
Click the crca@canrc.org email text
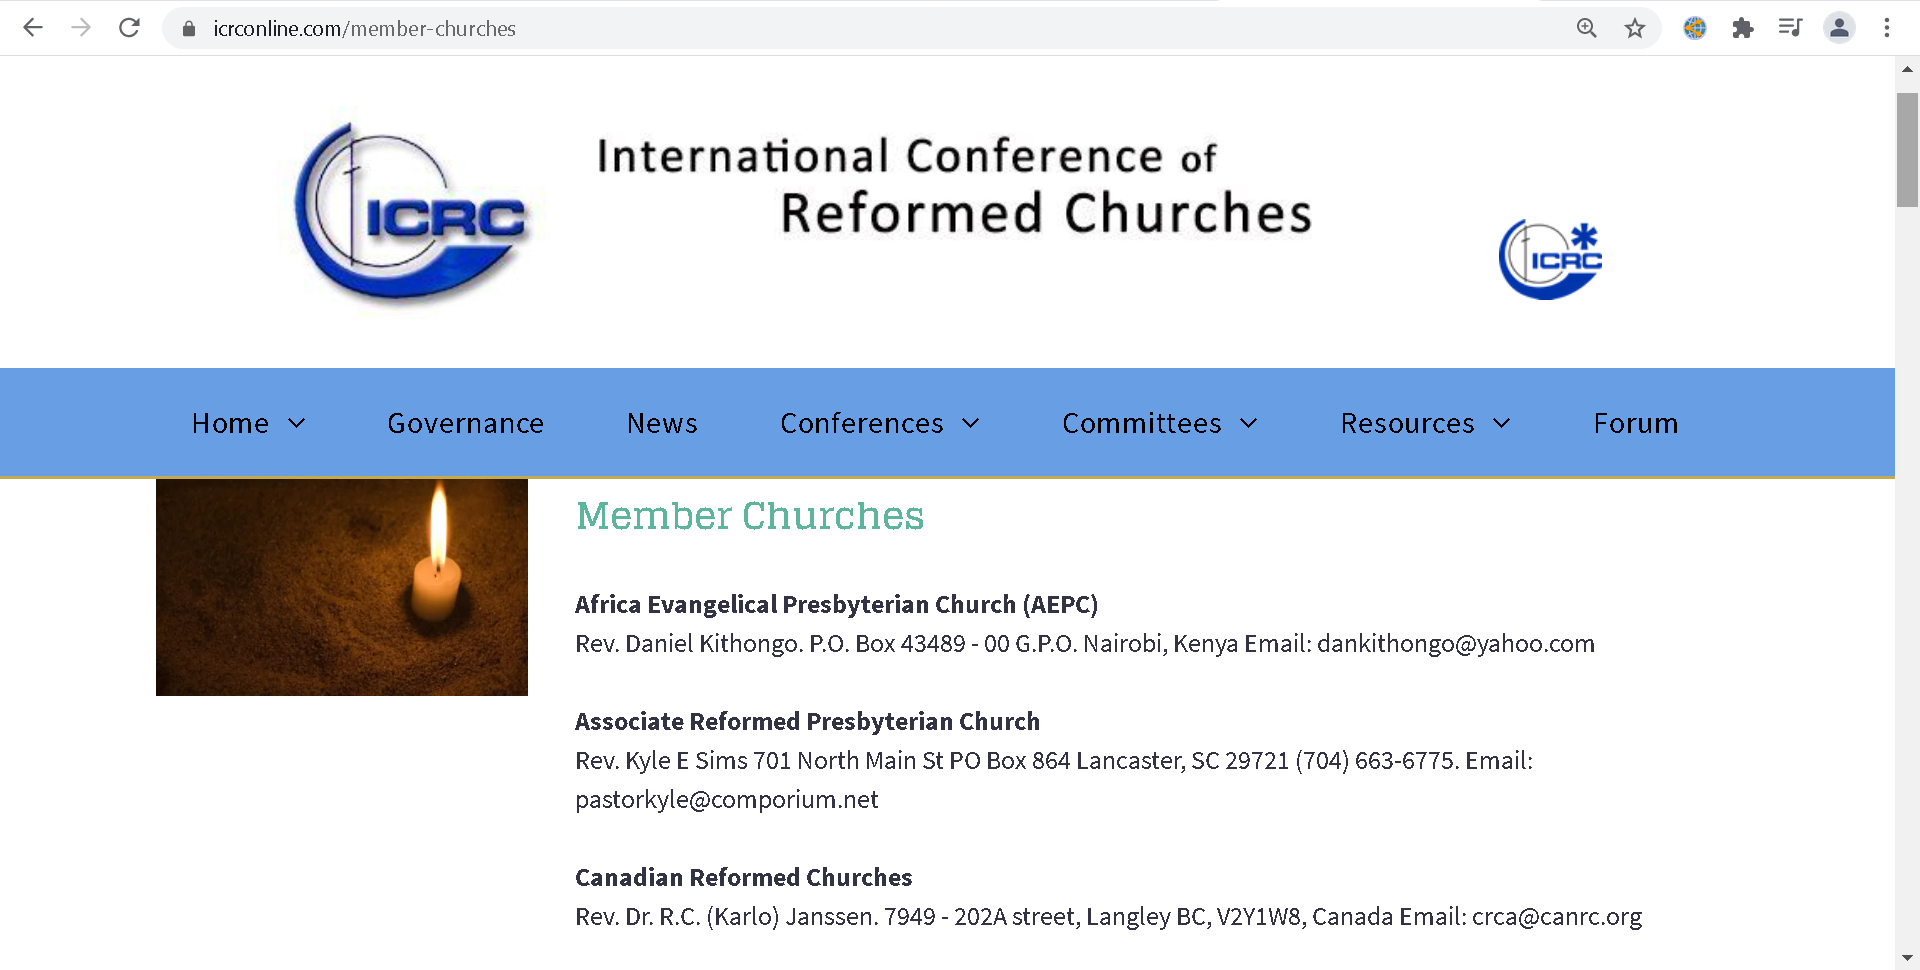tap(1557, 917)
